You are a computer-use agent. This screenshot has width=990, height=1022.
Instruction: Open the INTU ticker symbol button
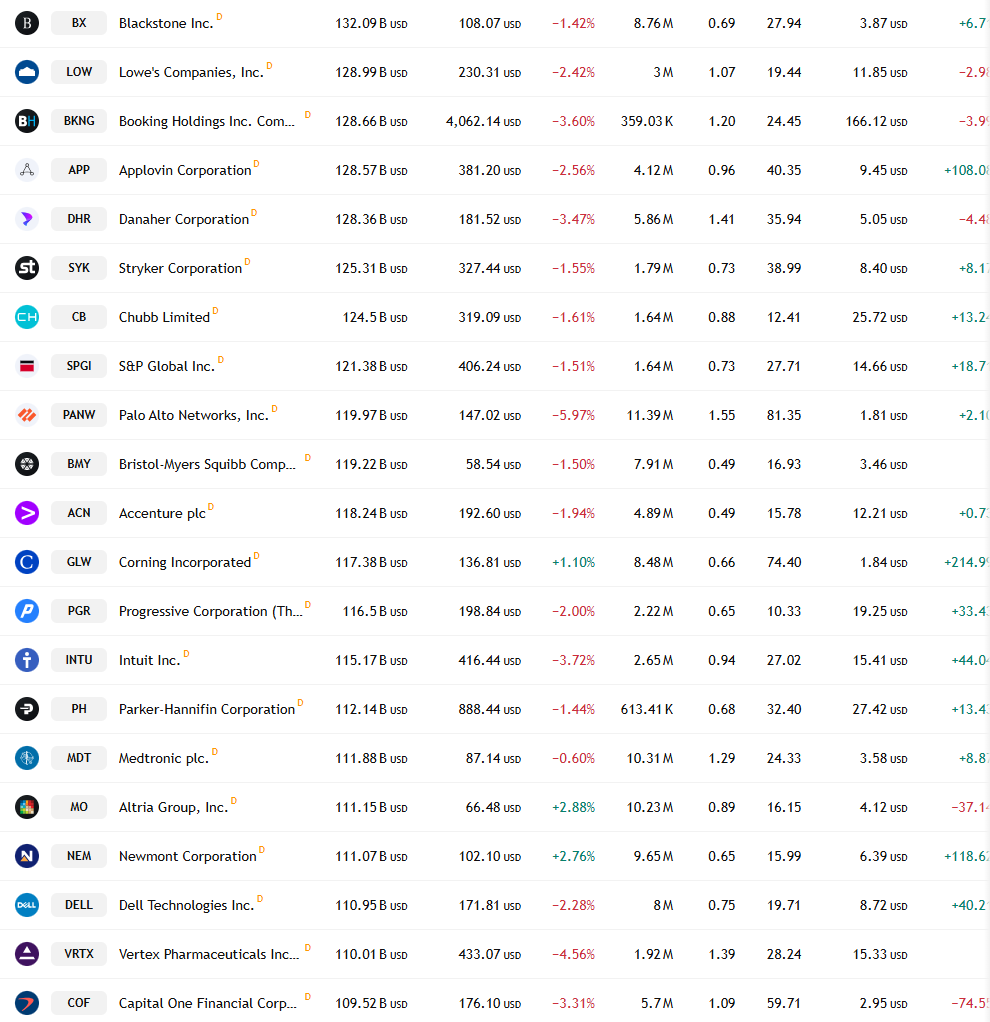click(x=79, y=660)
